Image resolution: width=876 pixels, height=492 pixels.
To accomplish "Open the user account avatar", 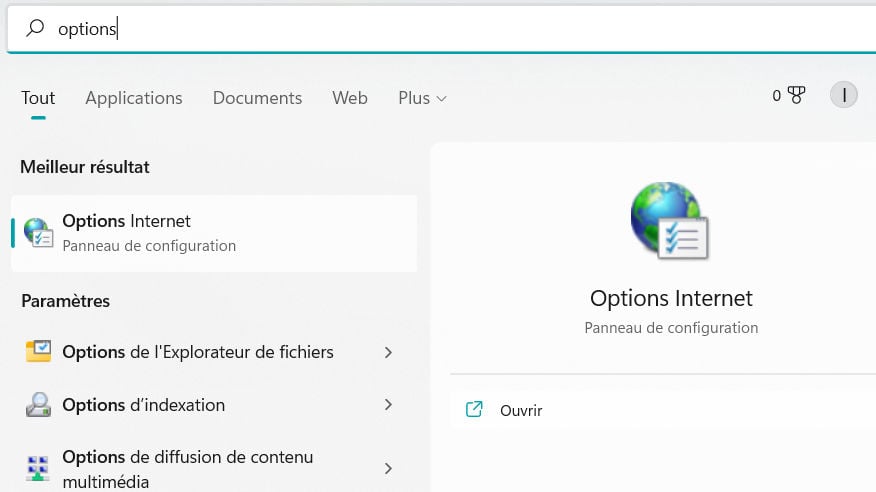I will pos(844,96).
